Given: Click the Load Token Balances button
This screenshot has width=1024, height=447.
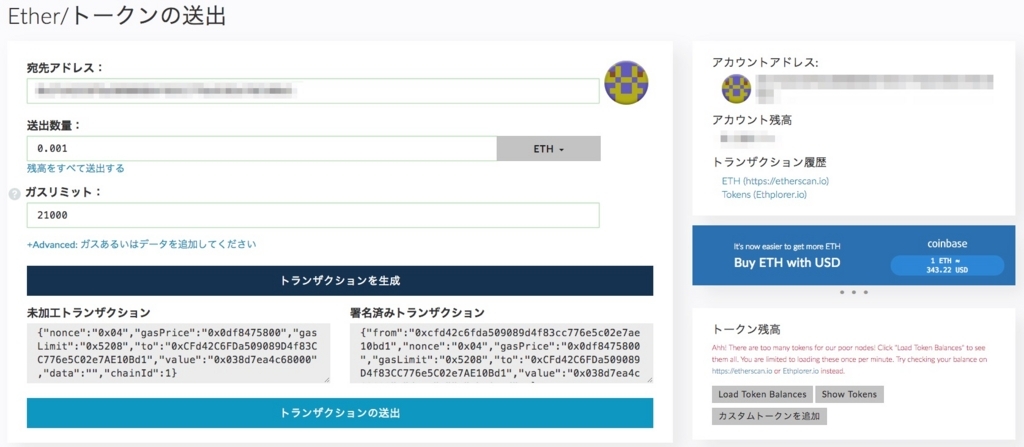Looking at the screenshot, I should point(762,394).
